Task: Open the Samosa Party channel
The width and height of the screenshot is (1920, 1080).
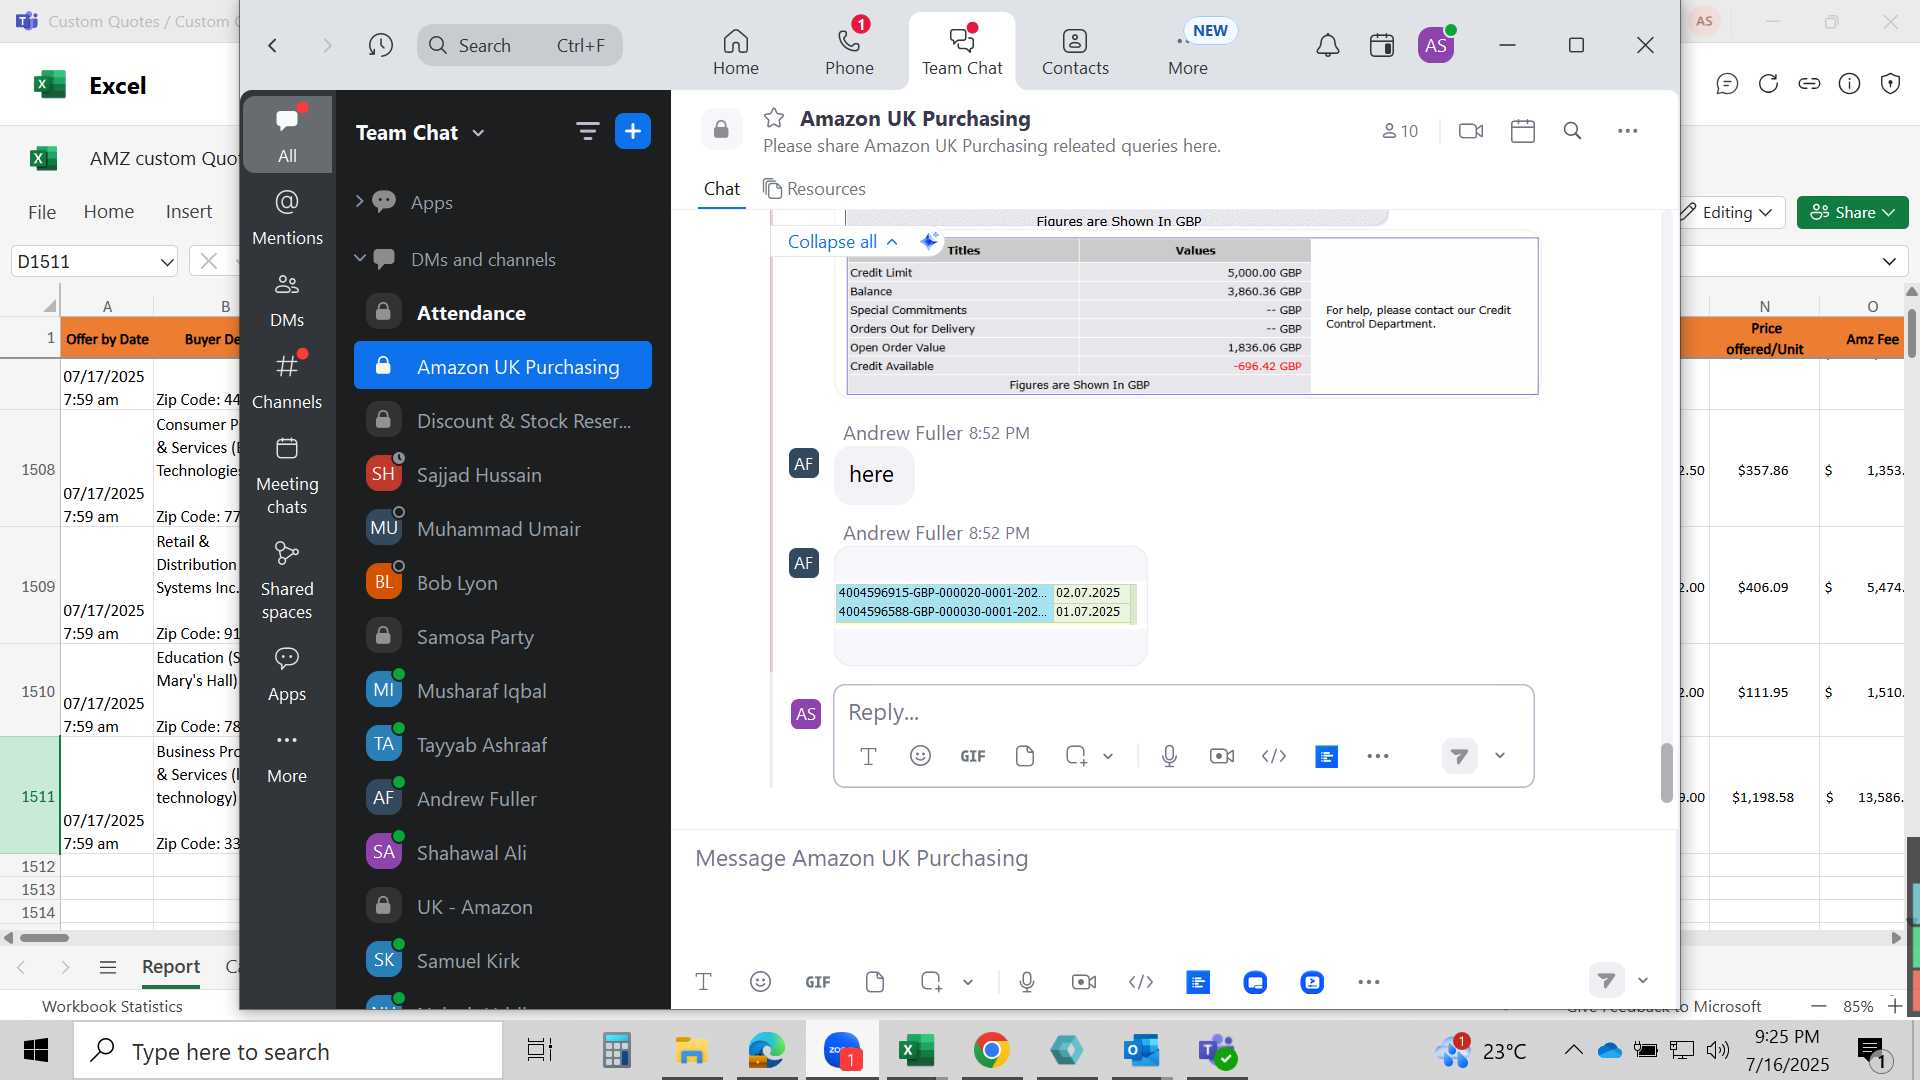Action: [x=503, y=637]
